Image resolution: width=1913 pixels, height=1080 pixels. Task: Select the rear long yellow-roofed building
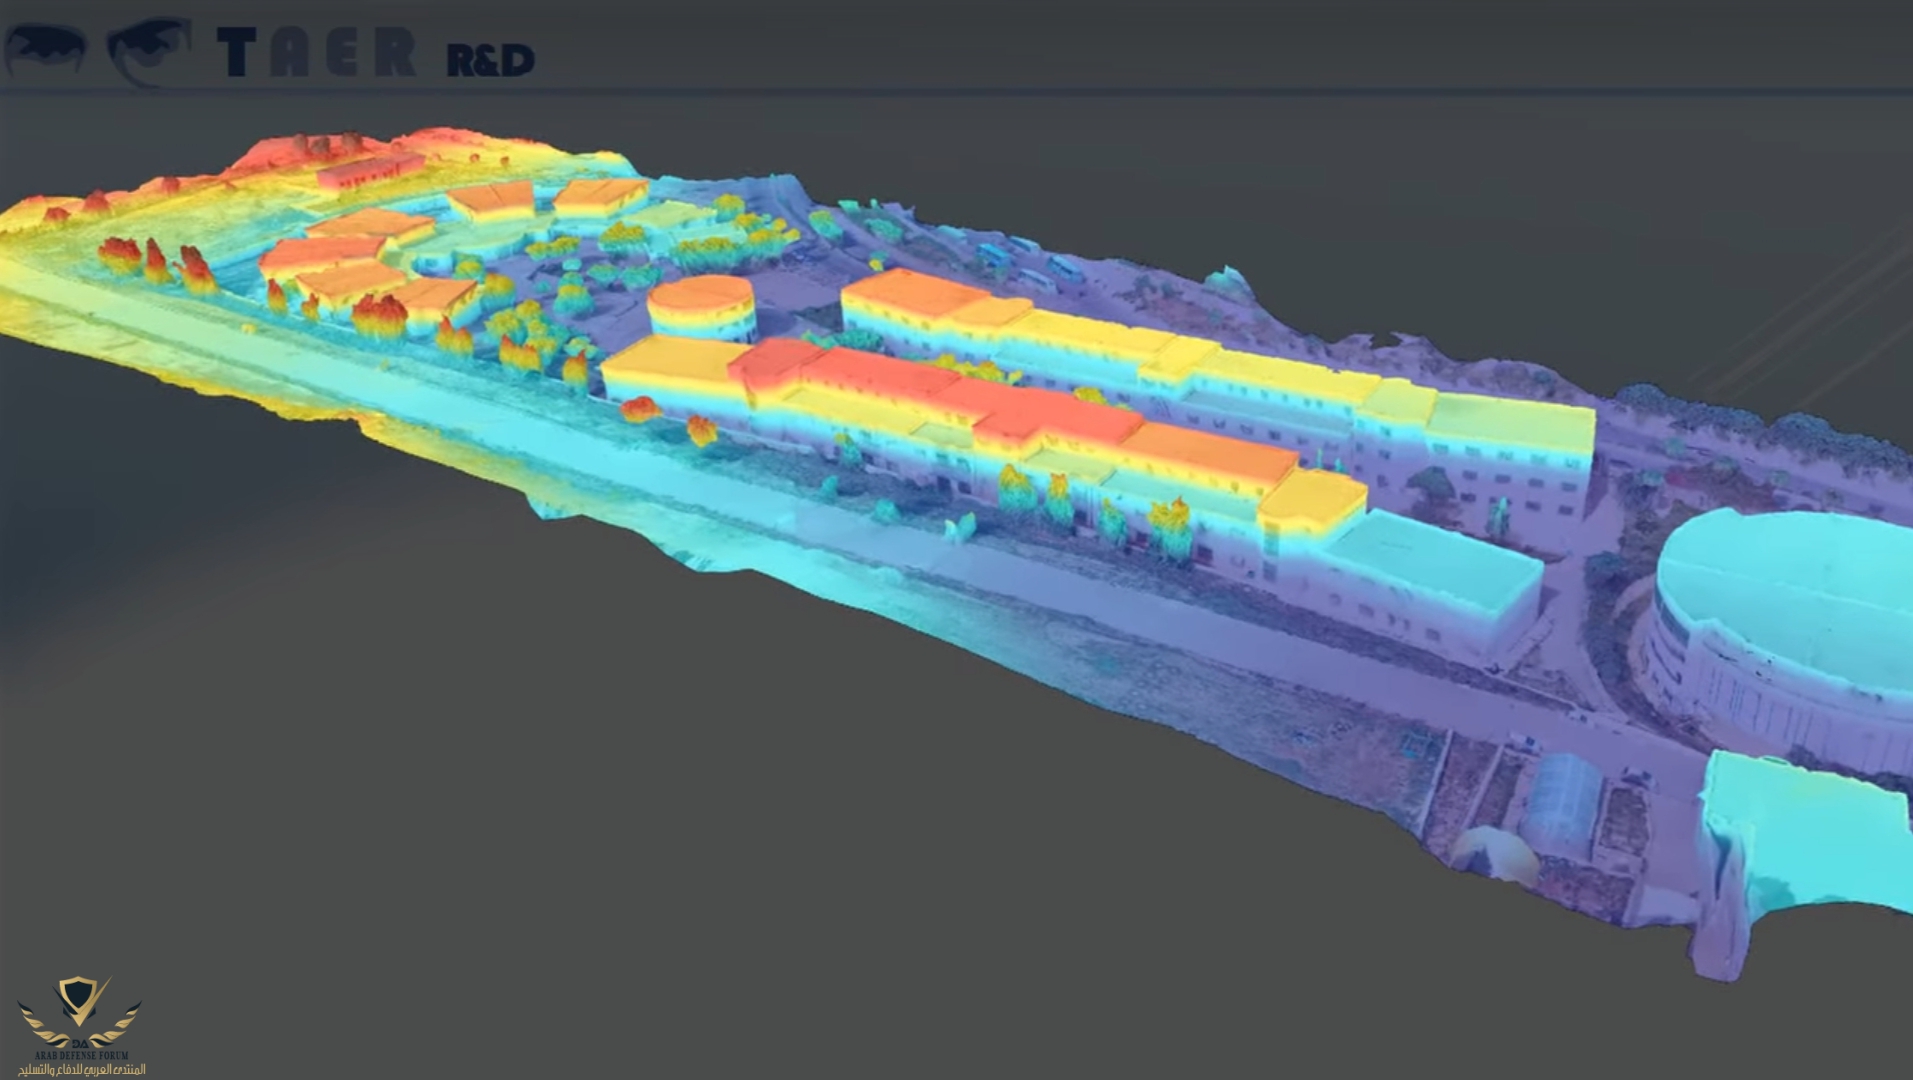pos(1200,360)
